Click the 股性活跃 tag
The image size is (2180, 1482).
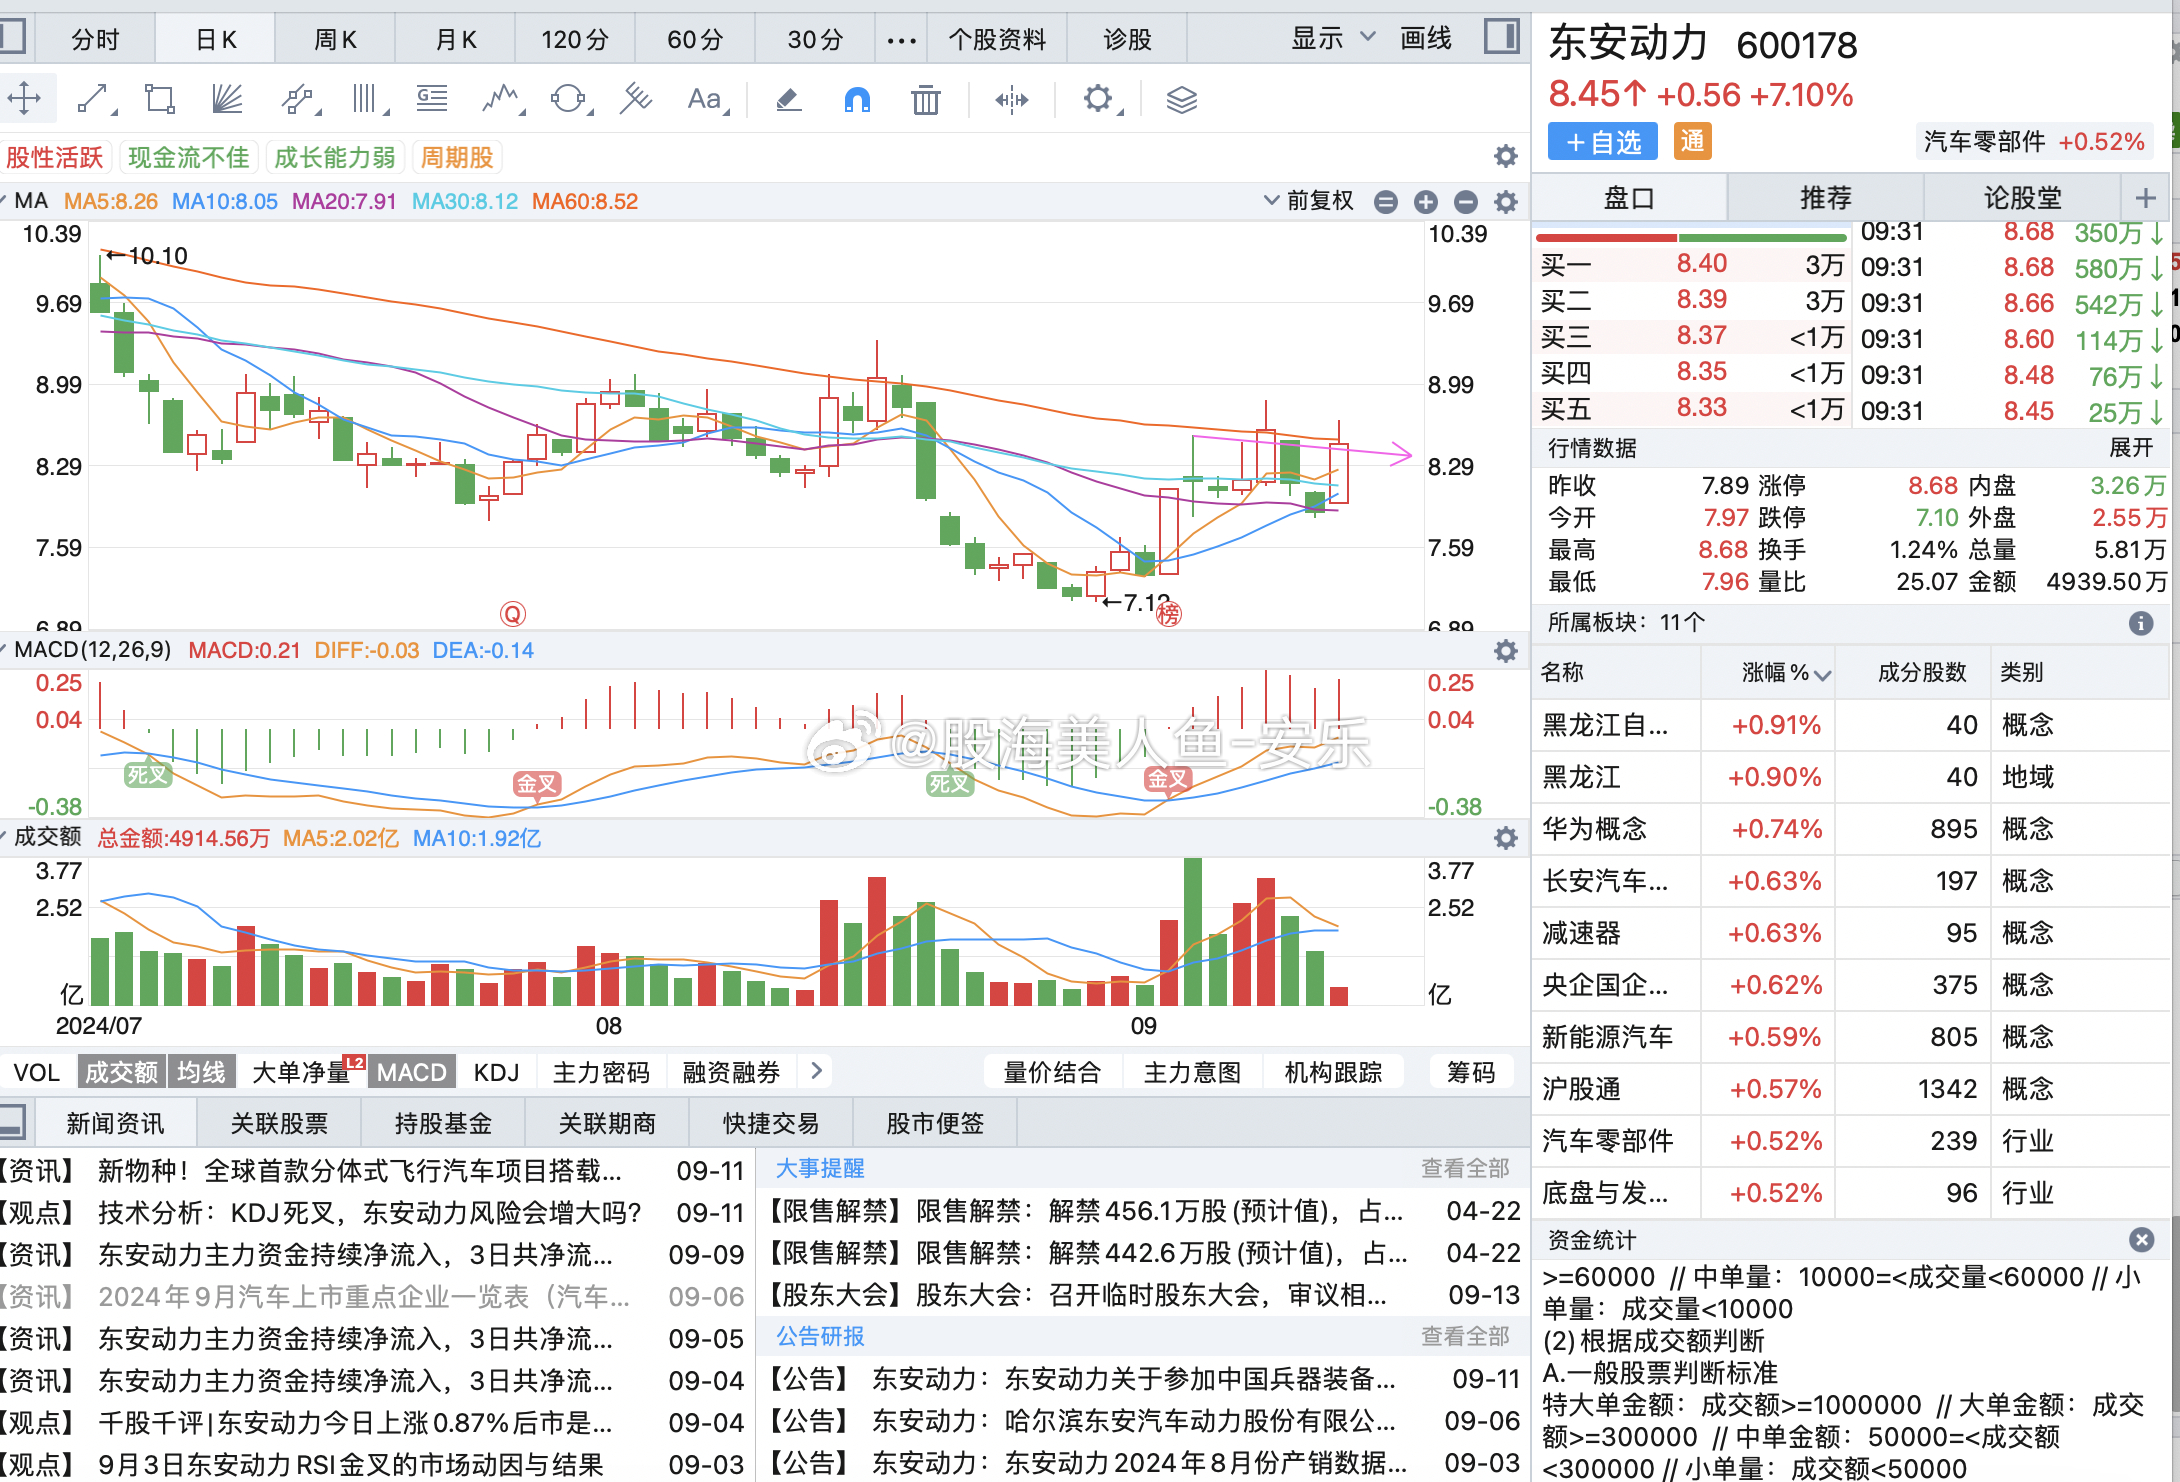click(x=55, y=157)
